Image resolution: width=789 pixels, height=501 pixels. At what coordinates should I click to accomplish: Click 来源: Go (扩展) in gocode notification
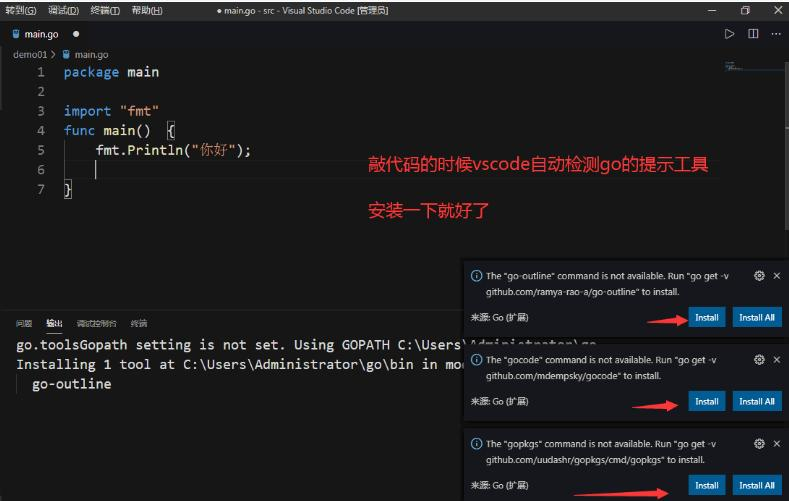[x=499, y=401]
